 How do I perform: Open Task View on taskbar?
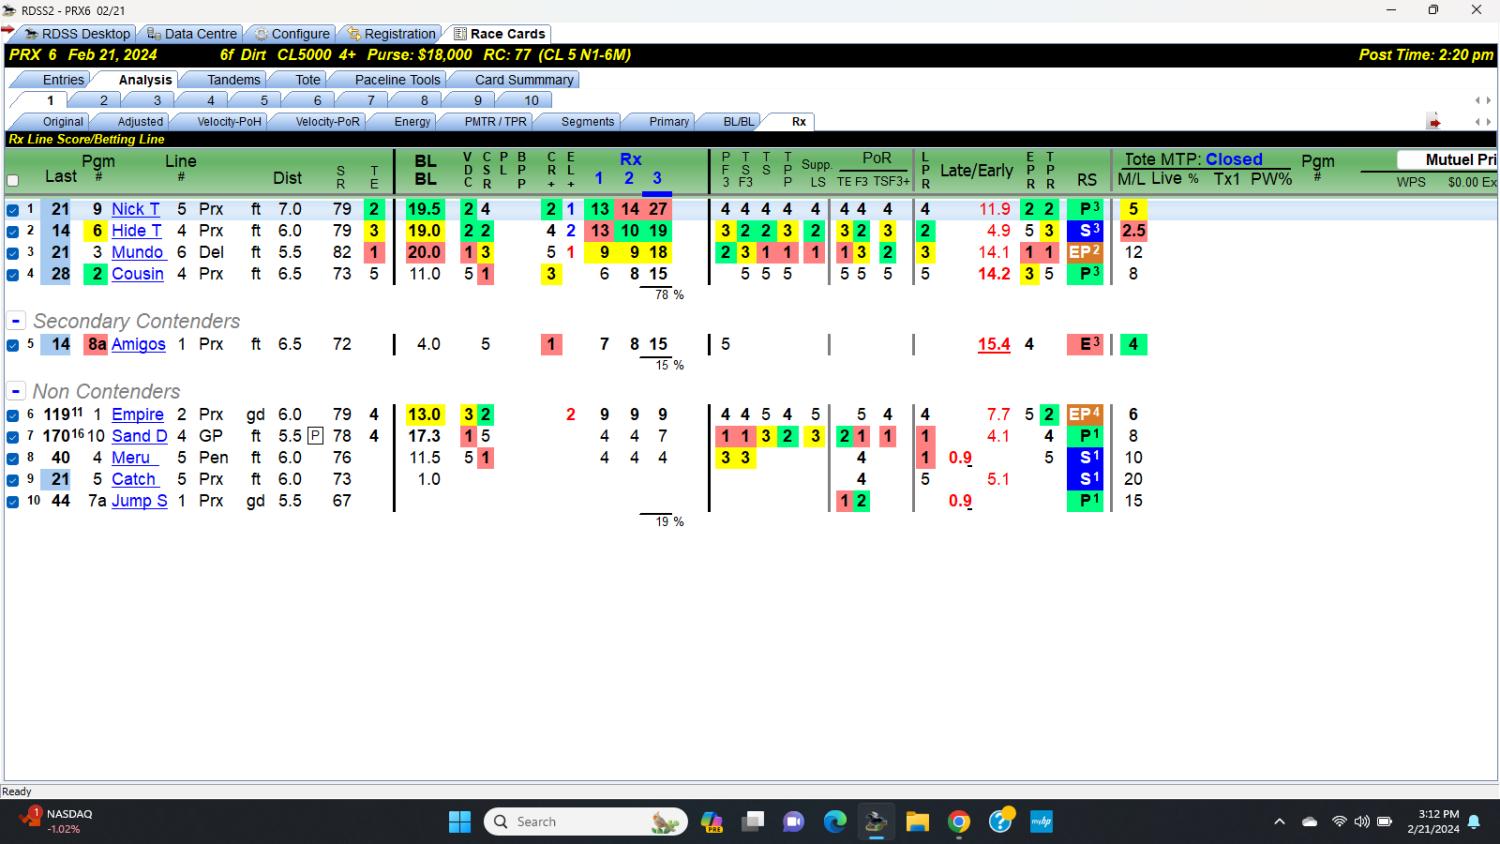point(753,822)
